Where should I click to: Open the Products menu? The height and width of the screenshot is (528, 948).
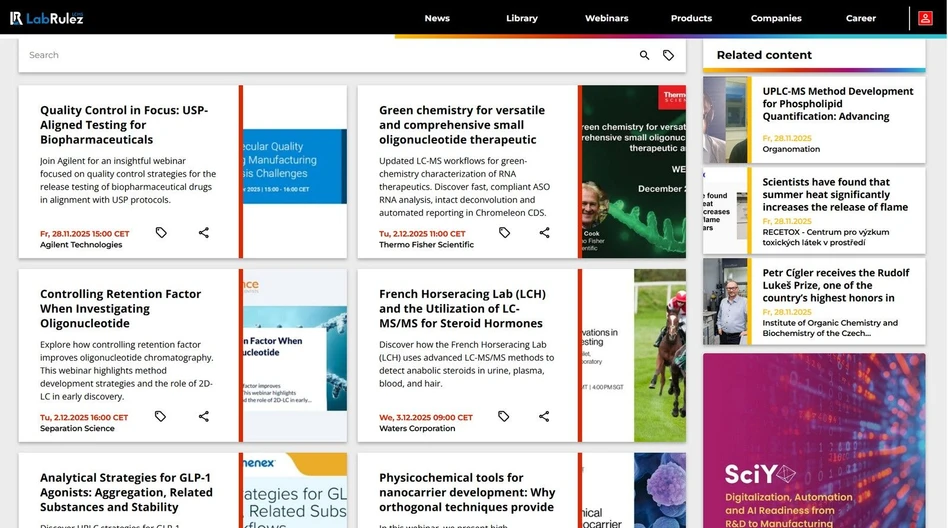(691, 18)
